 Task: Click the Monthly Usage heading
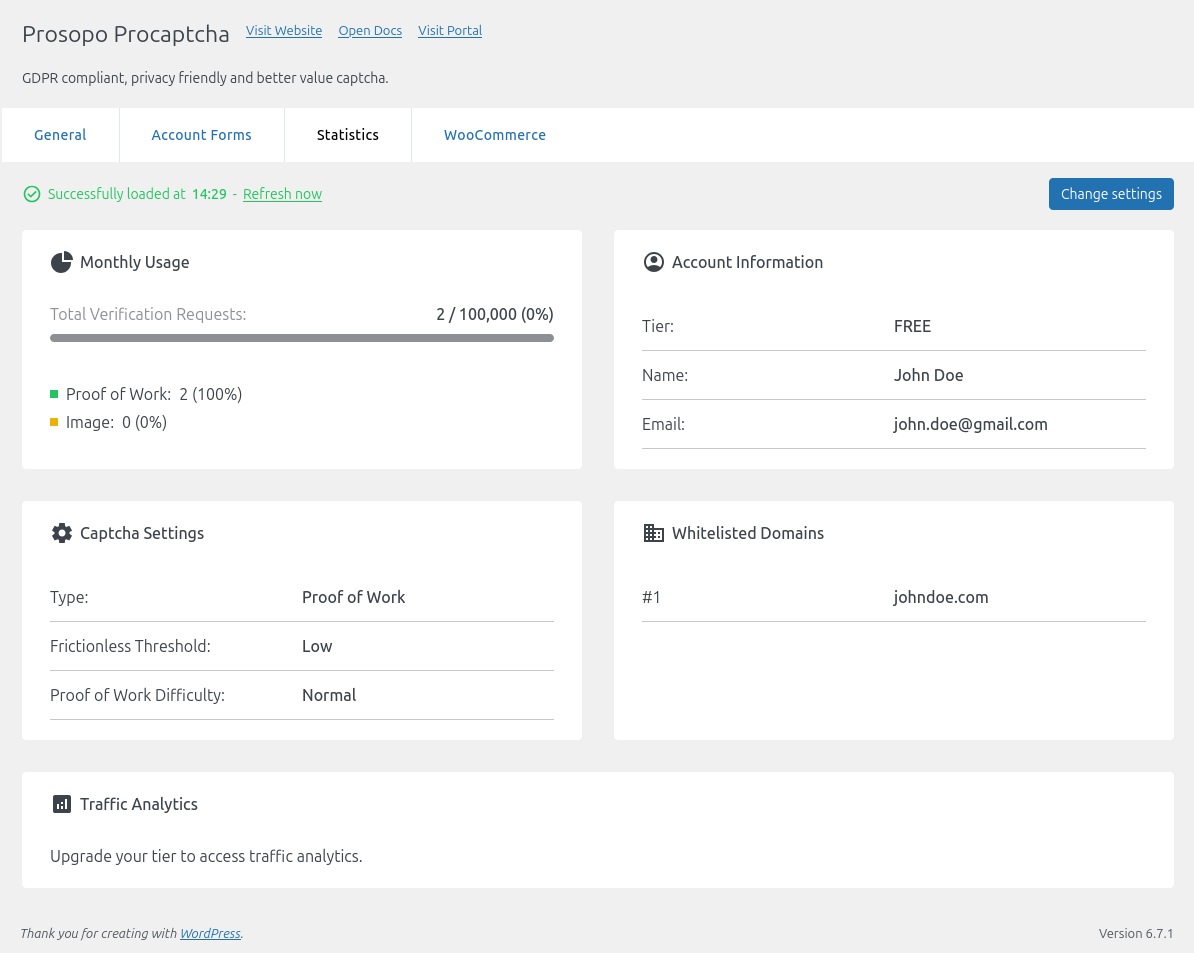click(135, 262)
